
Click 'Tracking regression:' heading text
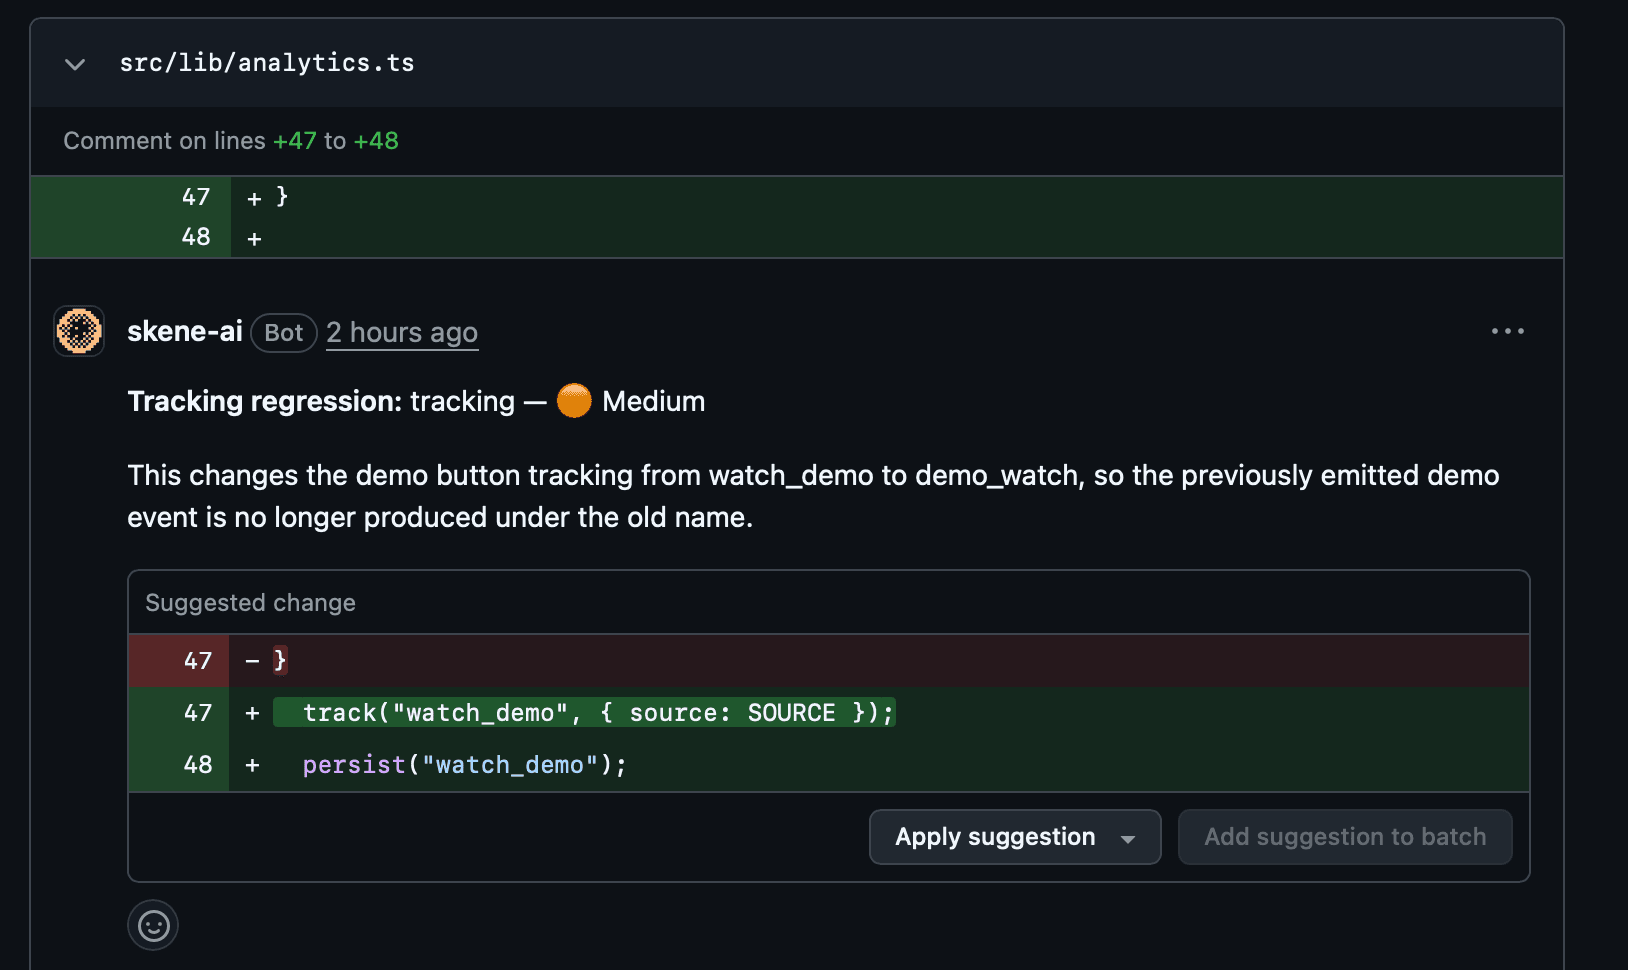coord(265,401)
